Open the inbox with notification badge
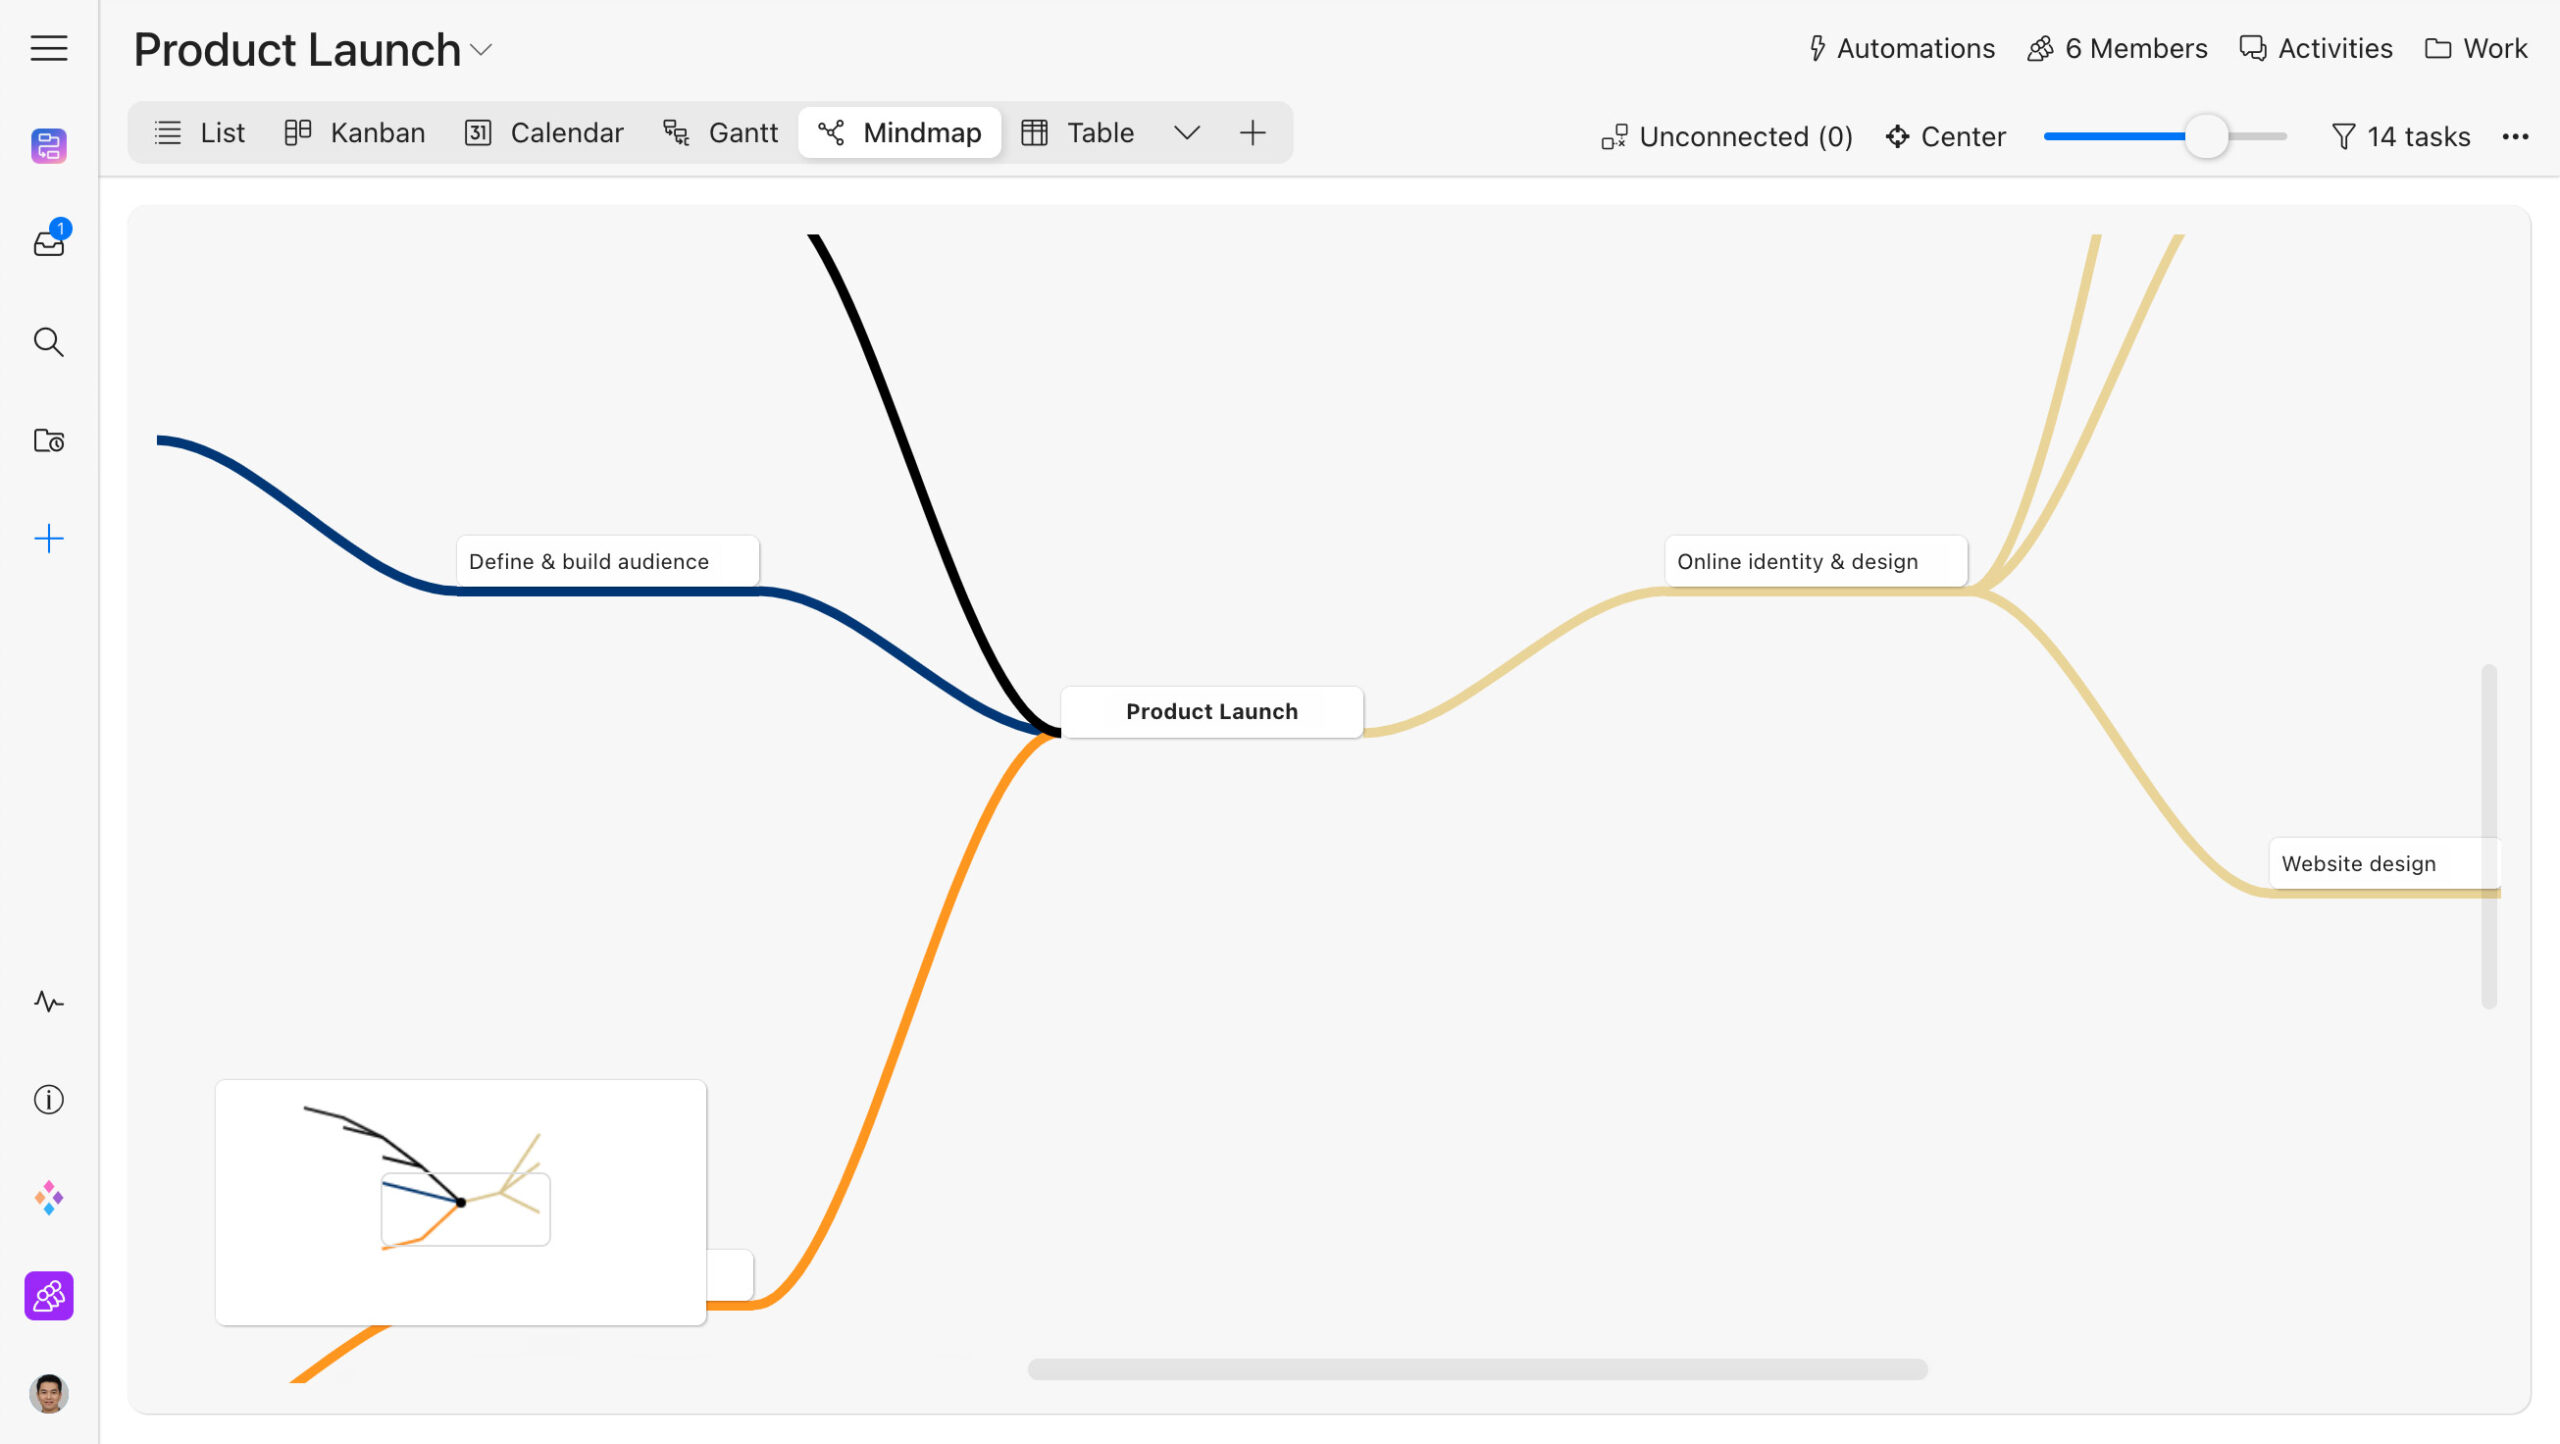 (48, 242)
